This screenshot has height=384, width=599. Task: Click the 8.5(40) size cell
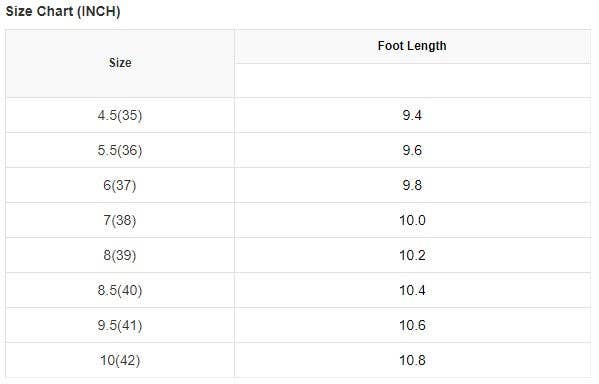(x=120, y=290)
